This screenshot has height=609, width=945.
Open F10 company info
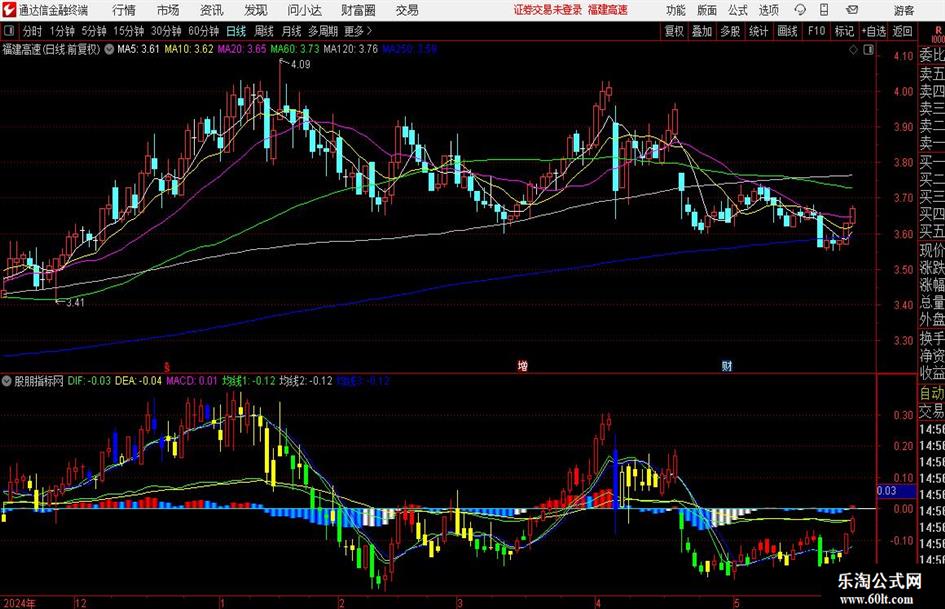pos(817,31)
